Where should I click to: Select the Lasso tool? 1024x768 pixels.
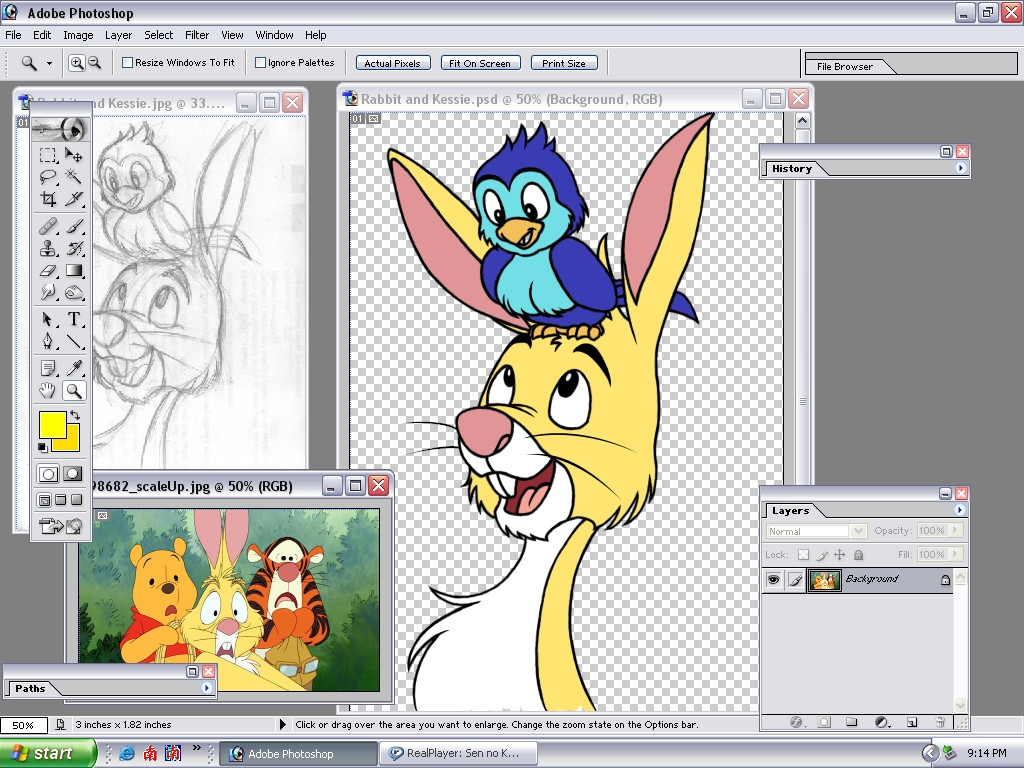coord(48,176)
